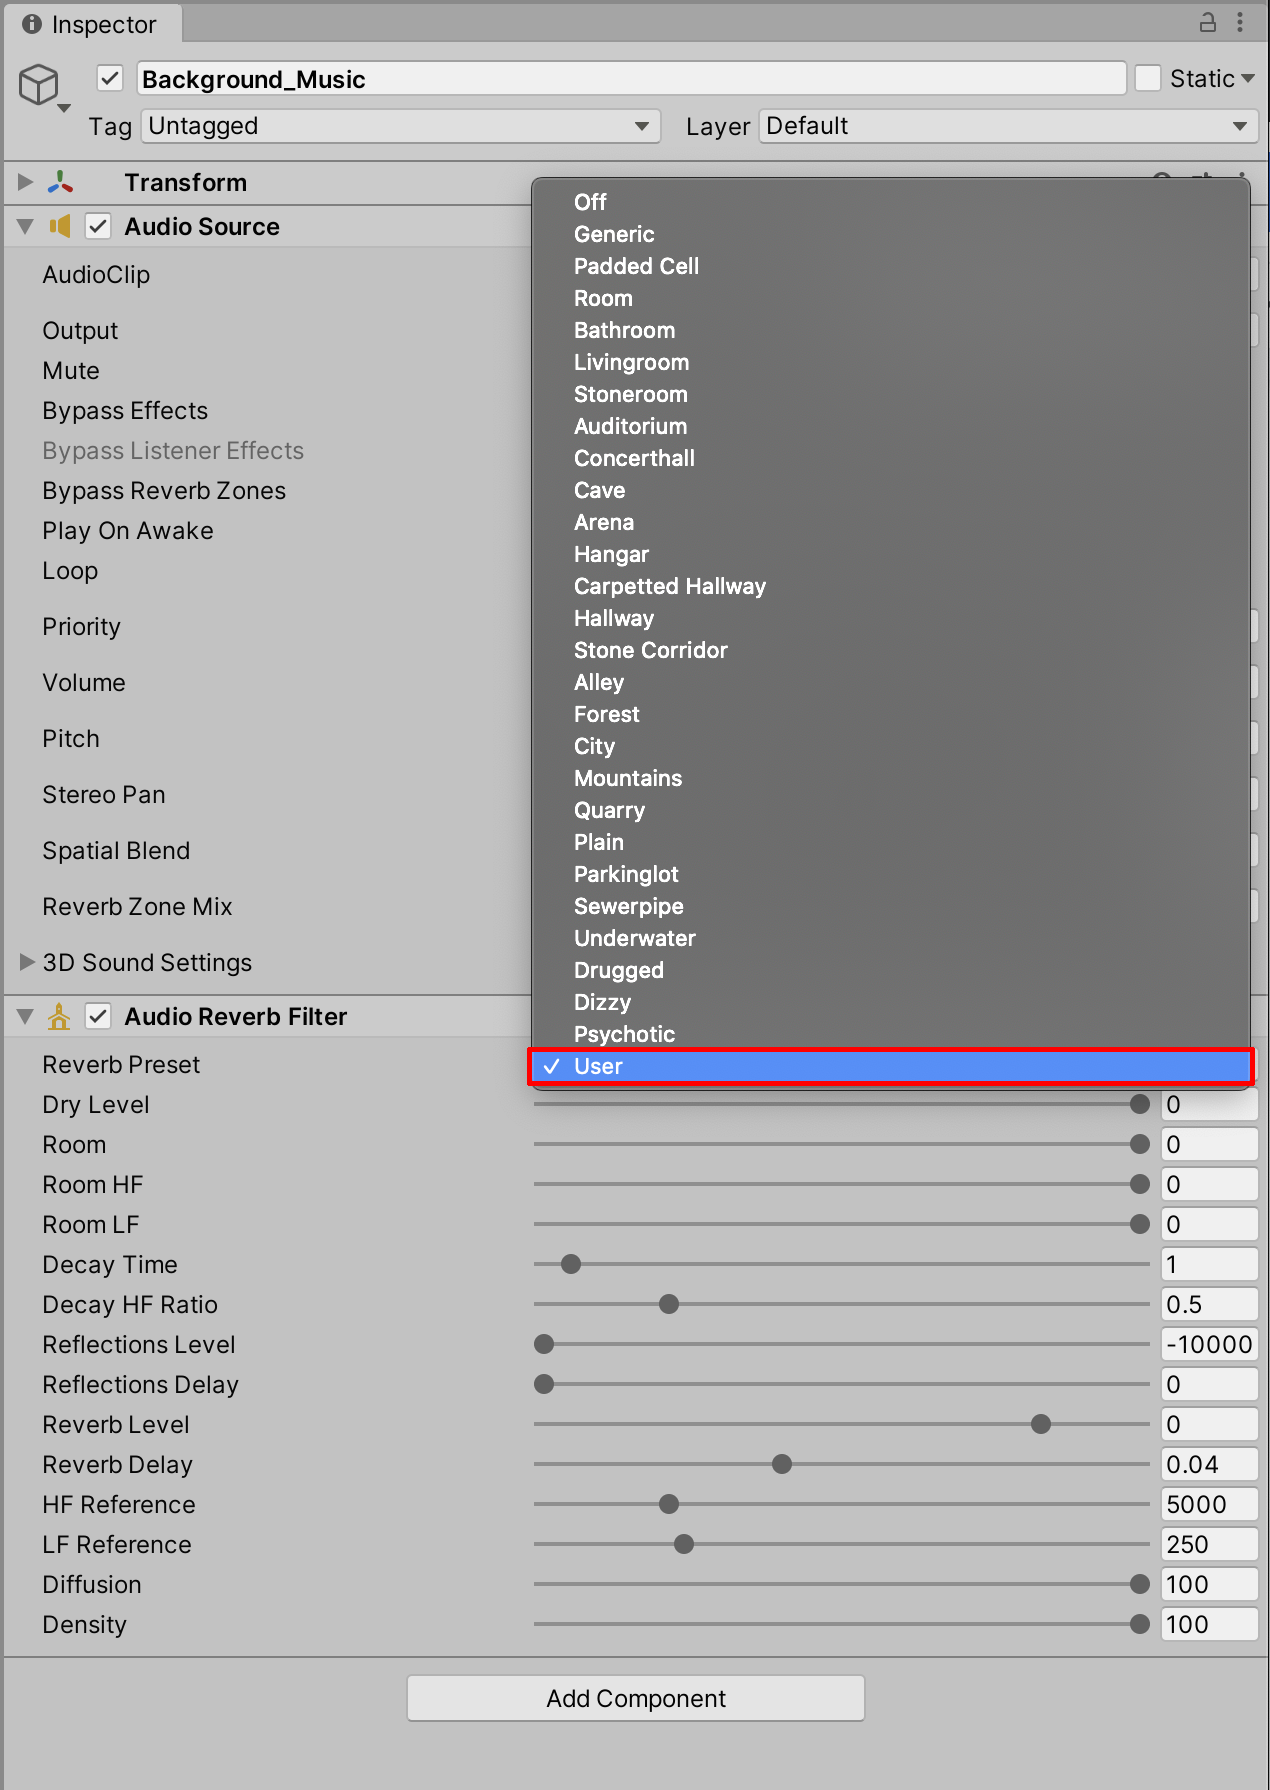Image resolution: width=1270 pixels, height=1790 pixels.
Task: Open the Inspector three-dot options menu
Action: pyautogui.click(x=1240, y=22)
